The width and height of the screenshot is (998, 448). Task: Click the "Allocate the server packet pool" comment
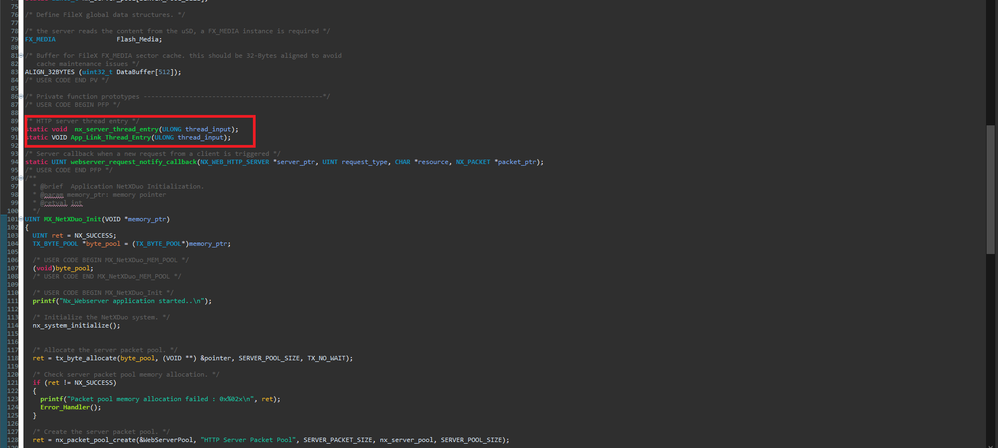click(x=105, y=349)
